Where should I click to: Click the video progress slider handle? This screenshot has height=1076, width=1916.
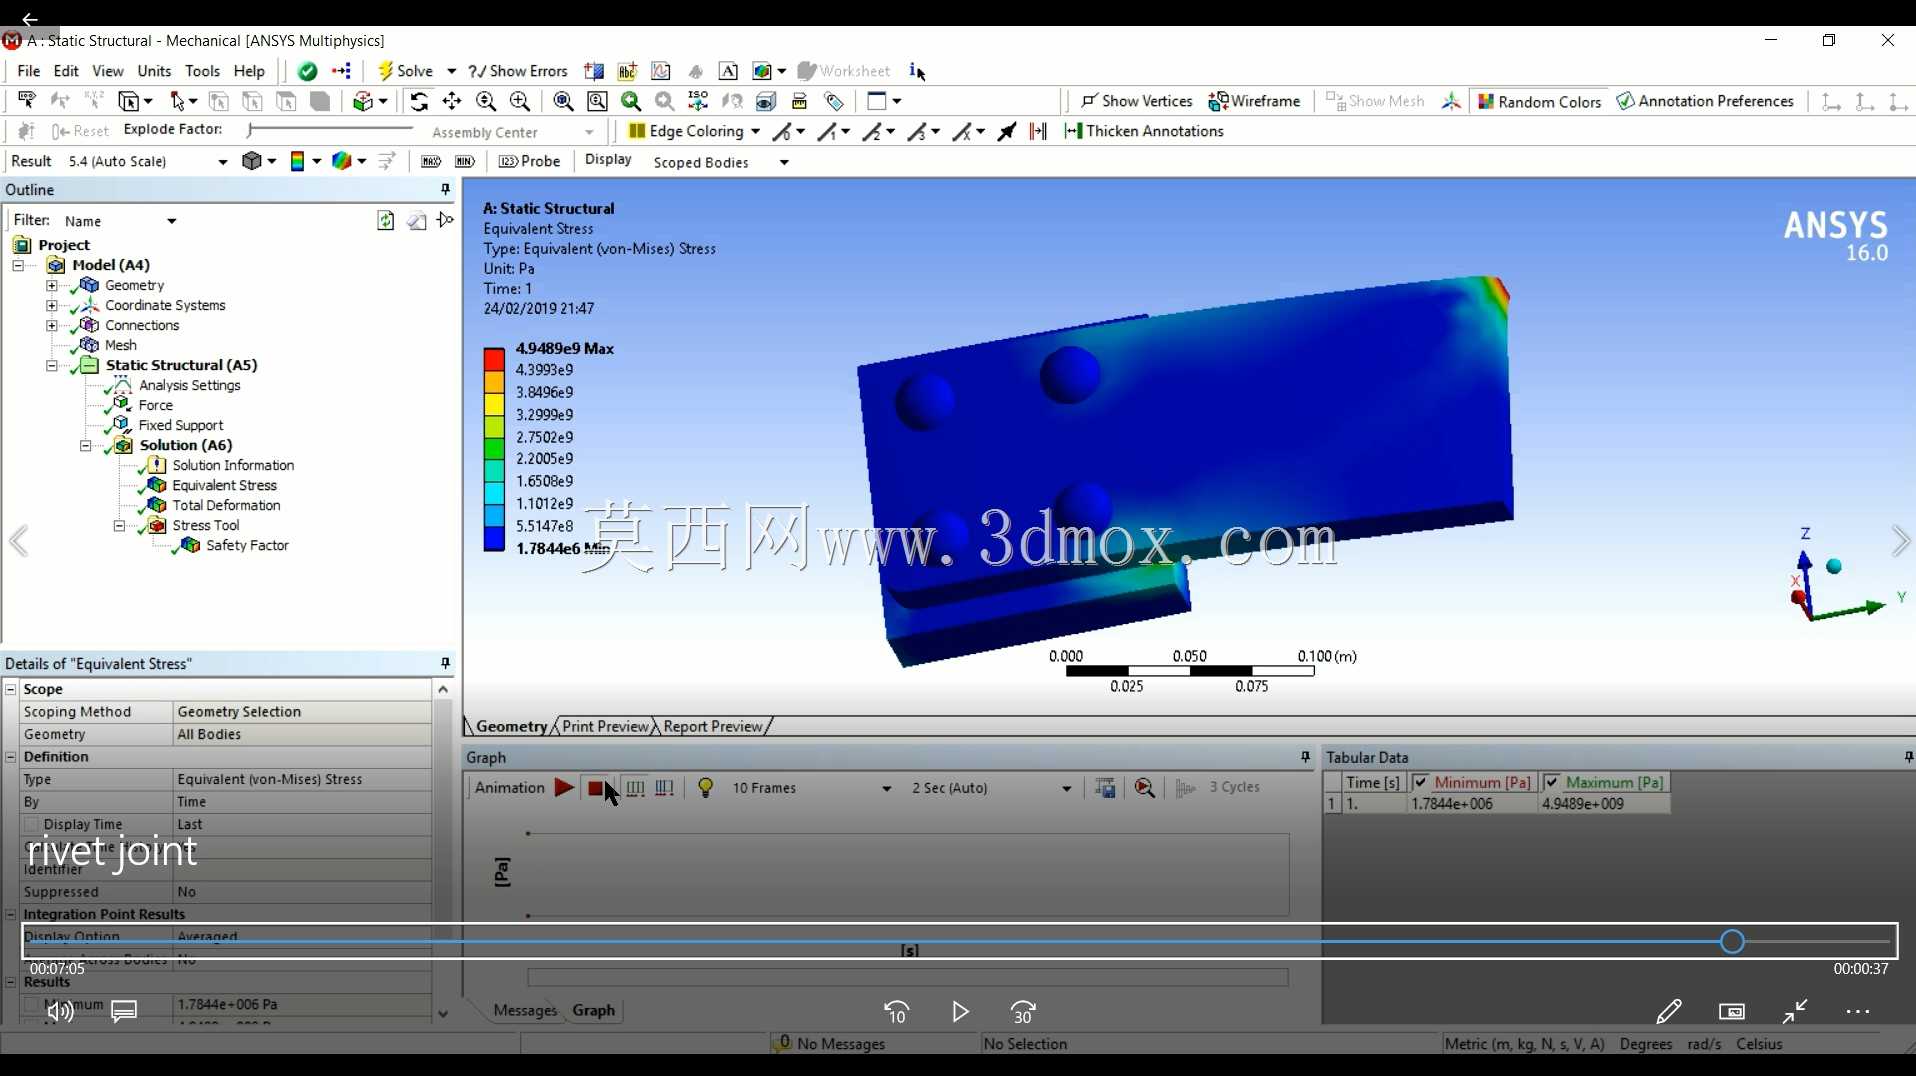tap(1732, 941)
